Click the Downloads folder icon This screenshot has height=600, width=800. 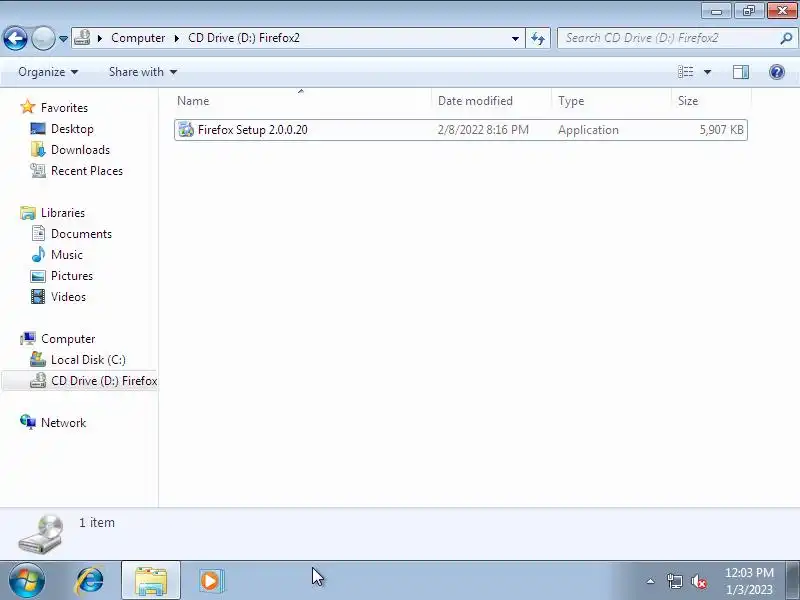point(38,149)
